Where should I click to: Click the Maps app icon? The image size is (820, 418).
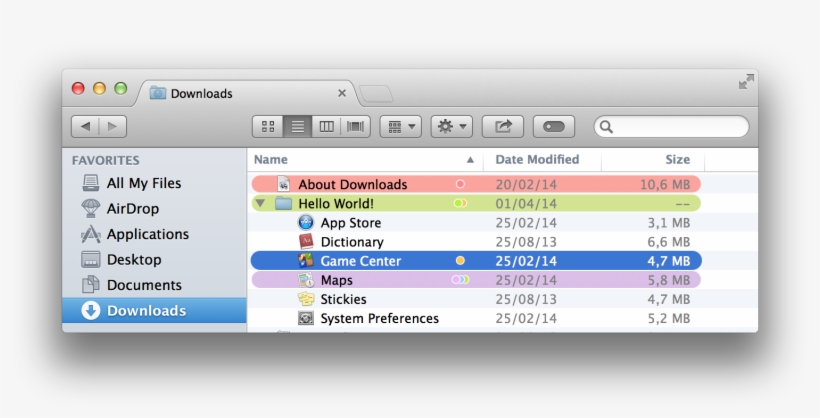[306, 280]
